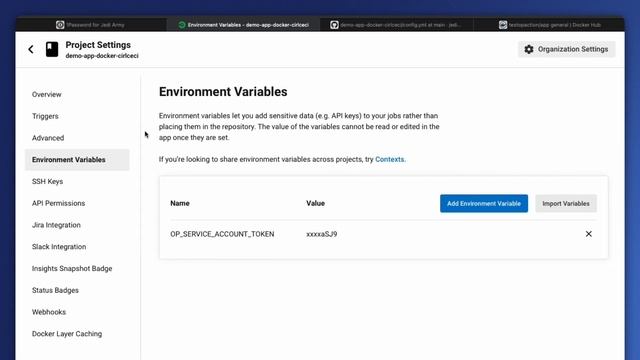Click the 1Password favicon in the first tab
This screenshot has height=360, width=640.
tap(60, 25)
